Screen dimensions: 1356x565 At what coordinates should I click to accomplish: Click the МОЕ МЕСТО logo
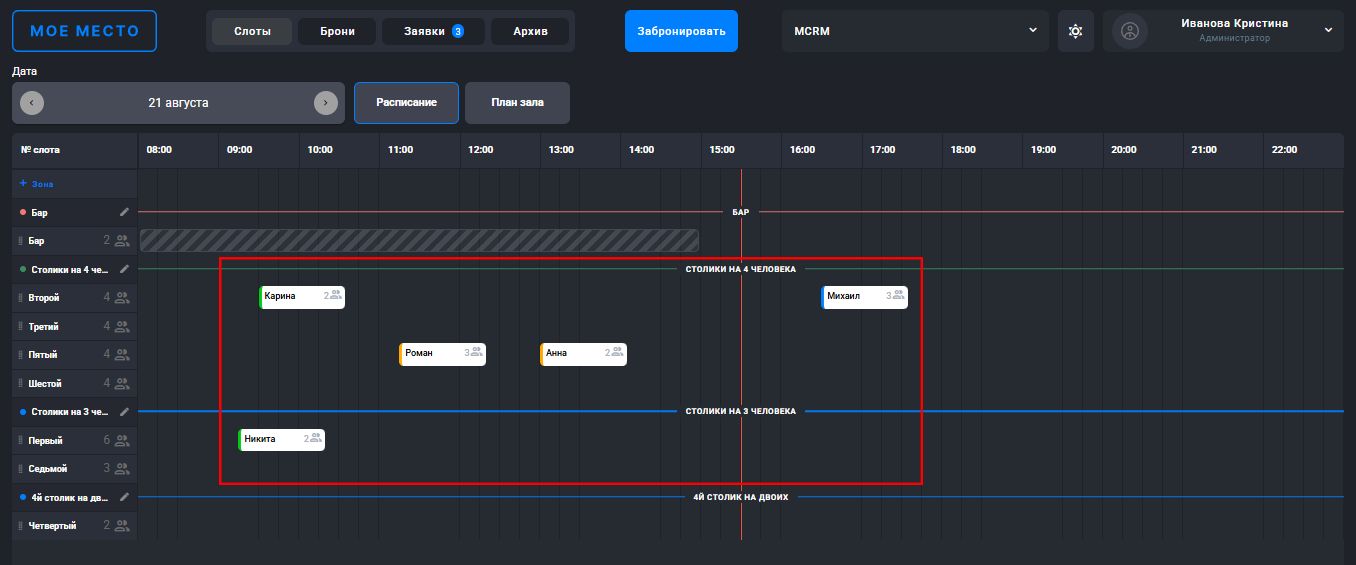coord(85,31)
